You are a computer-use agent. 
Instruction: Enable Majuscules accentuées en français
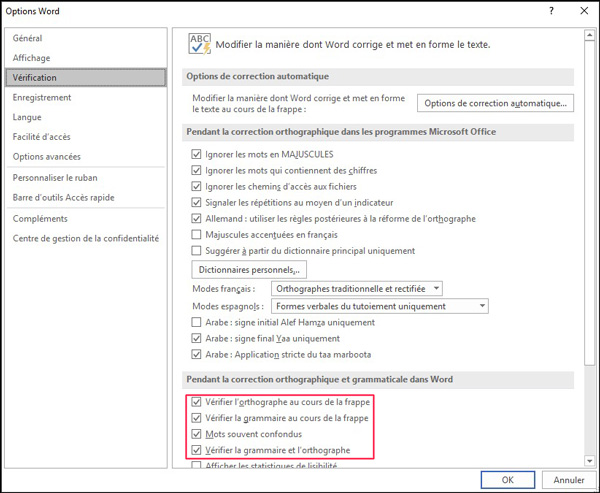click(196, 234)
